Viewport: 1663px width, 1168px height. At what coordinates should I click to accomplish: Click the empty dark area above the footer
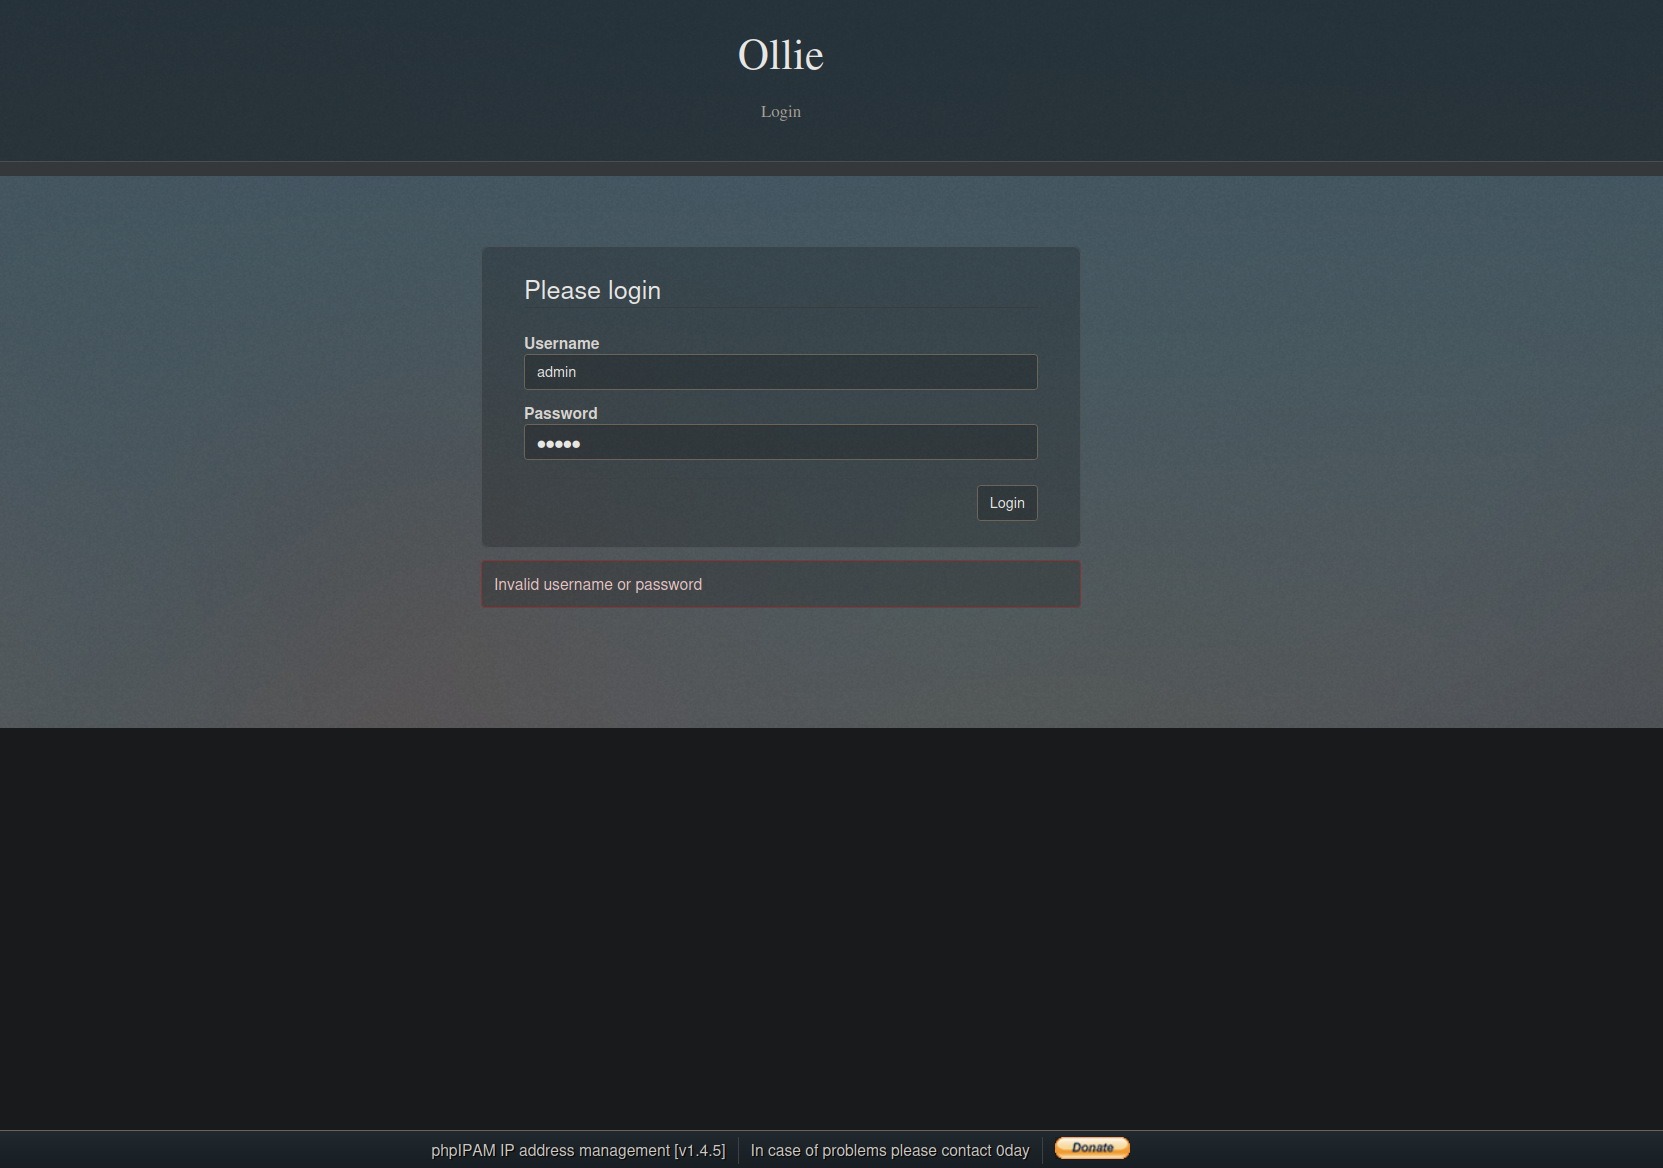(830, 930)
